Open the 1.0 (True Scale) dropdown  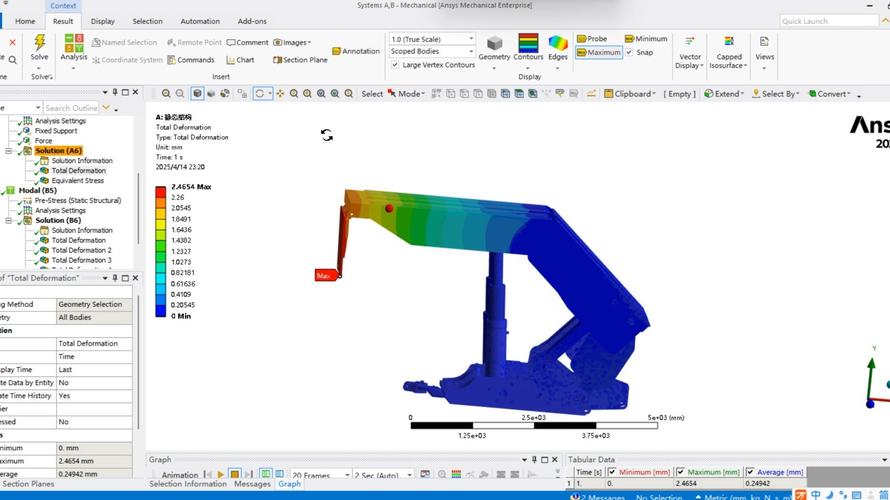pyautogui.click(x=432, y=39)
